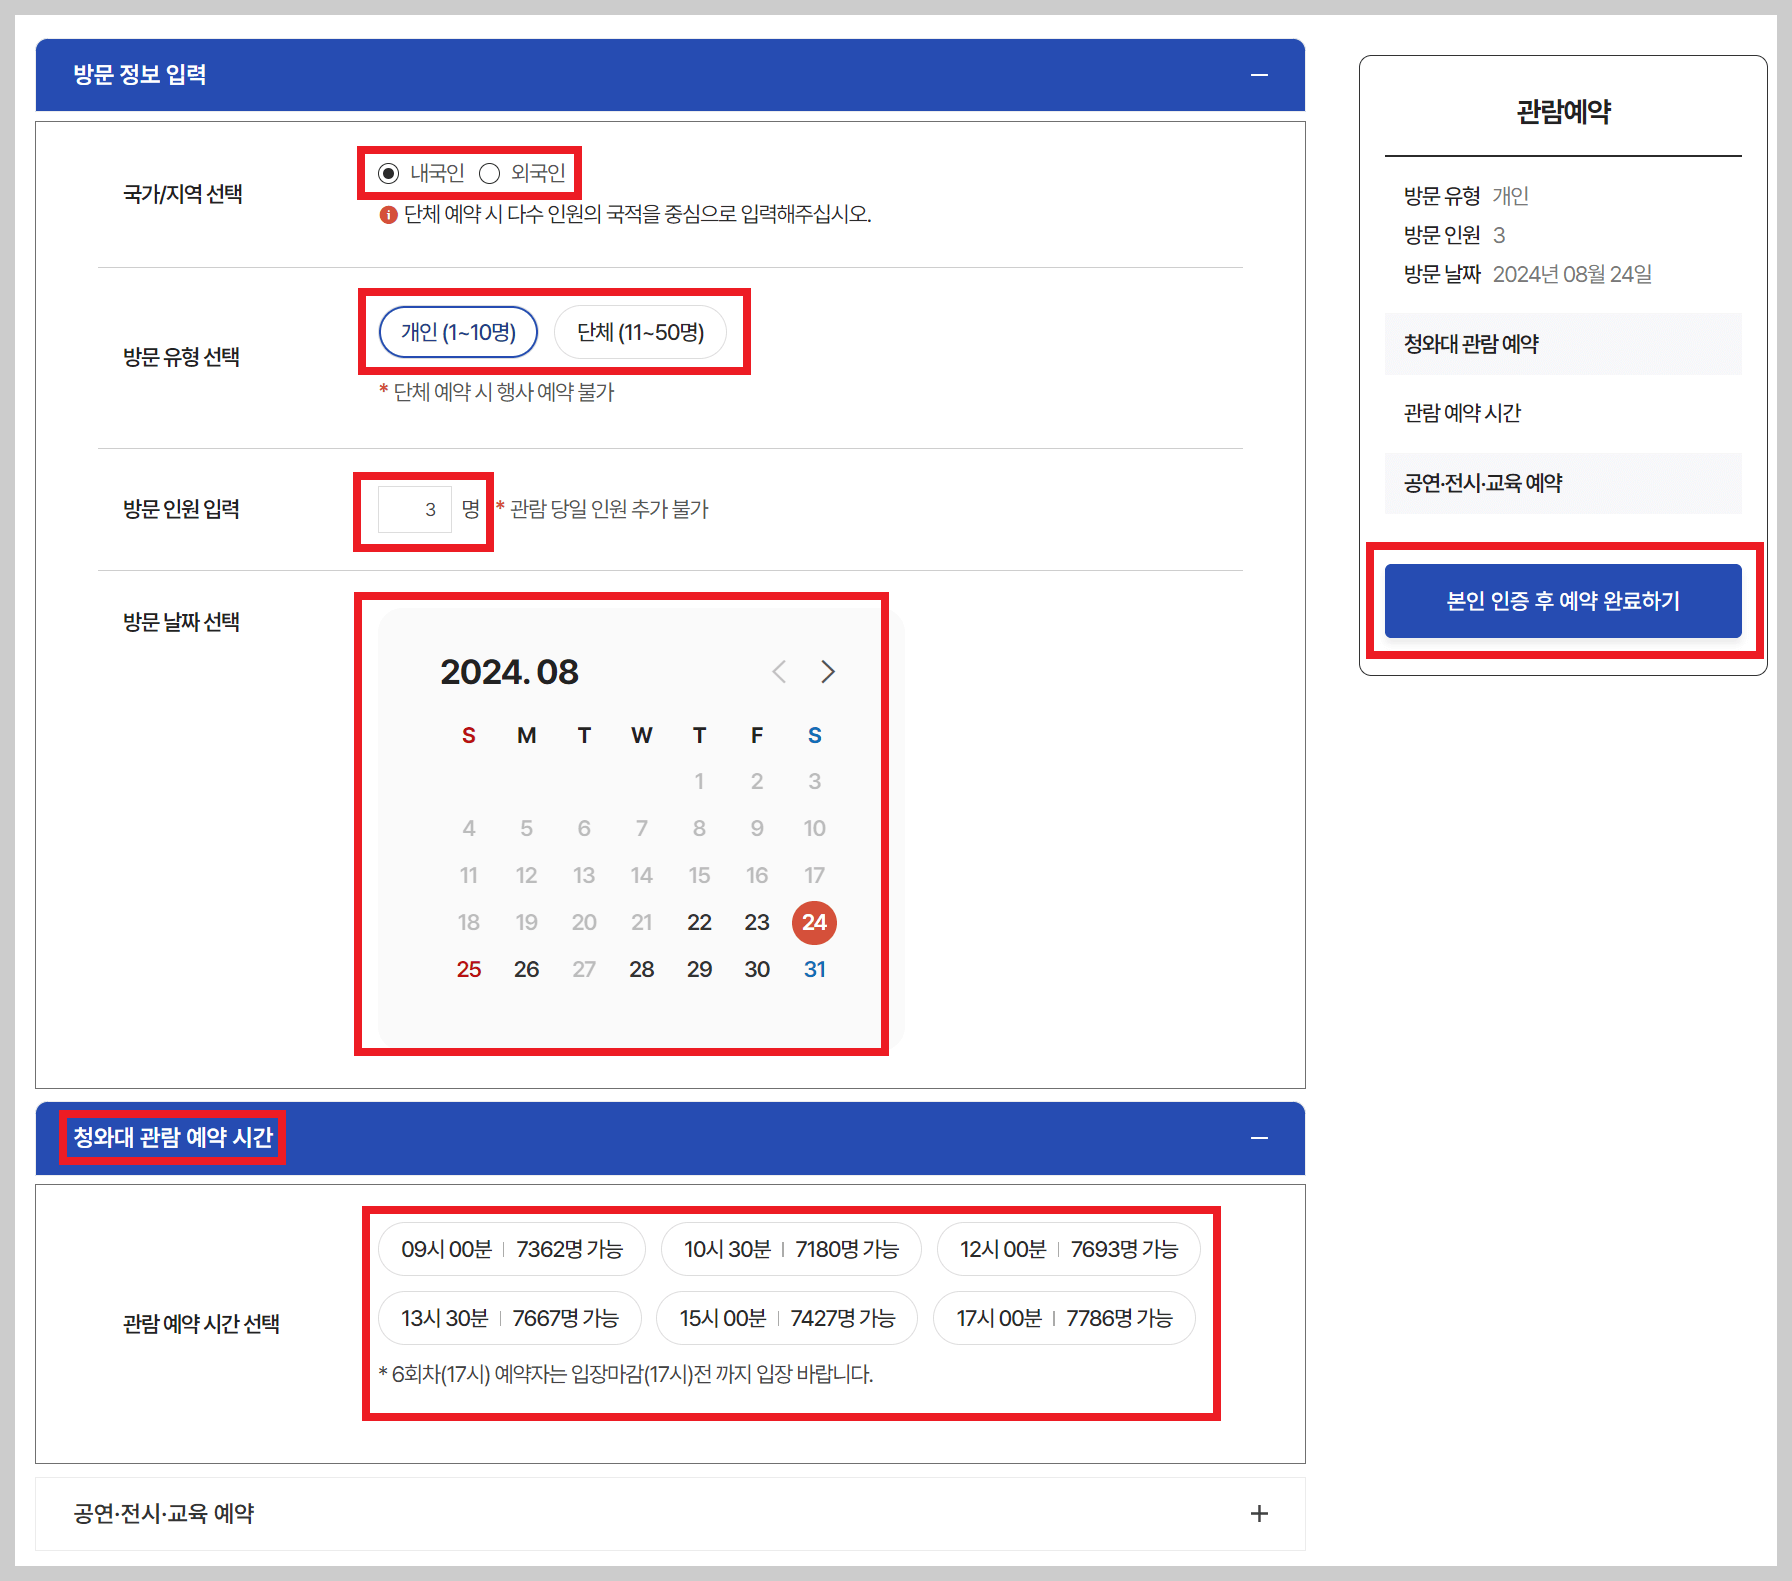Select 개인 (1~10명) visit type
Image resolution: width=1792 pixels, height=1581 pixels.
(457, 332)
